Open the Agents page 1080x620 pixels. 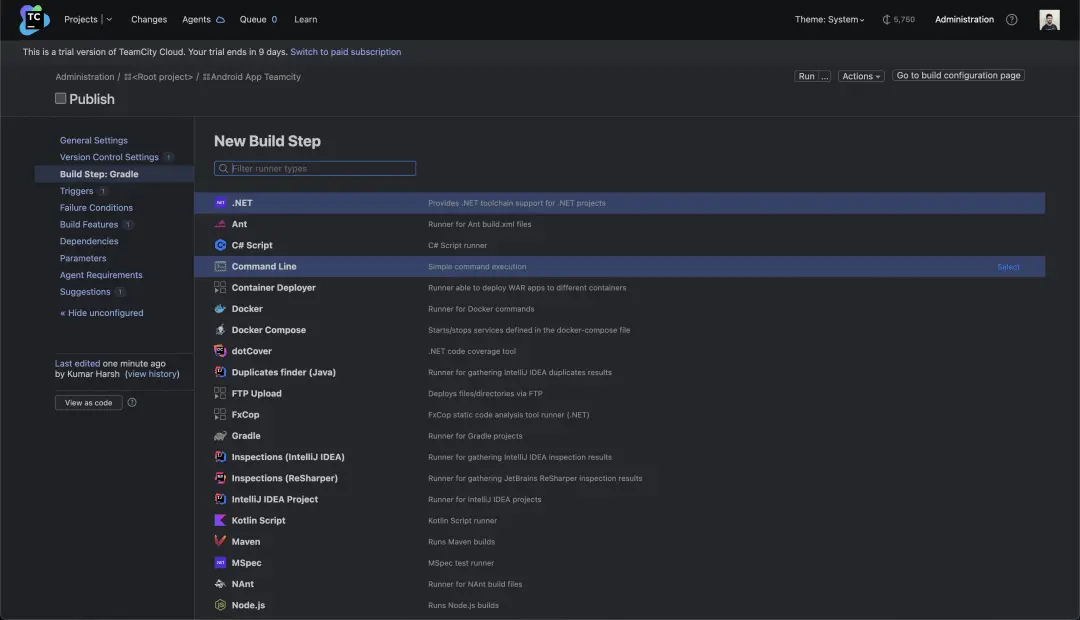coord(196,19)
